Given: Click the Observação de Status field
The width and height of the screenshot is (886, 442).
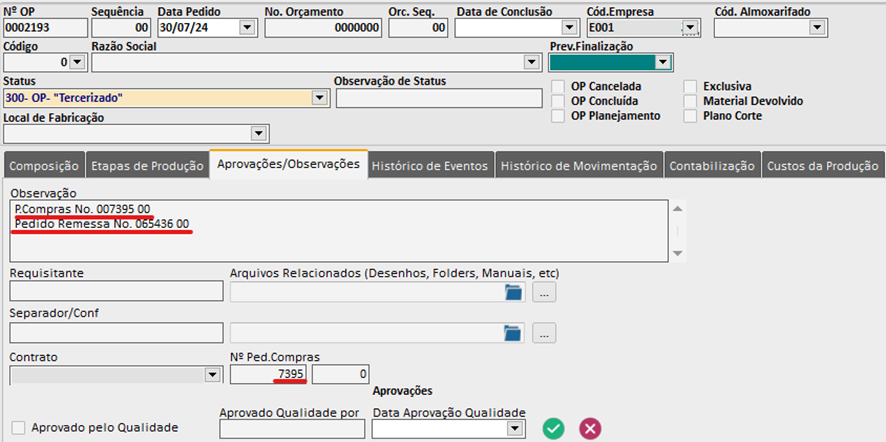Looking at the screenshot, I should (439, 98).
